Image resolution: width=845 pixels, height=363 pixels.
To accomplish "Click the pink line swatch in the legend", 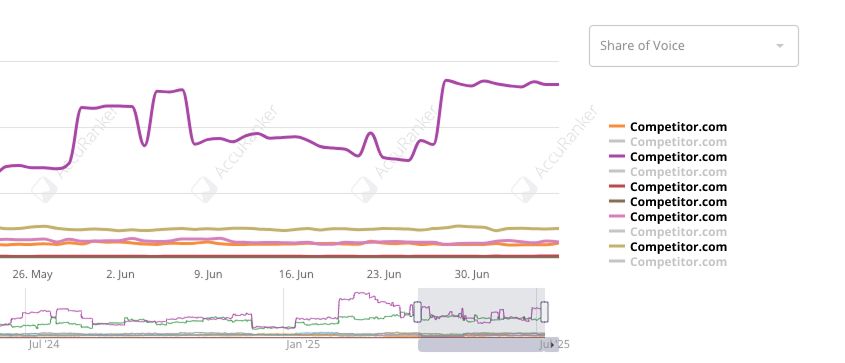I will pos(617,217).
